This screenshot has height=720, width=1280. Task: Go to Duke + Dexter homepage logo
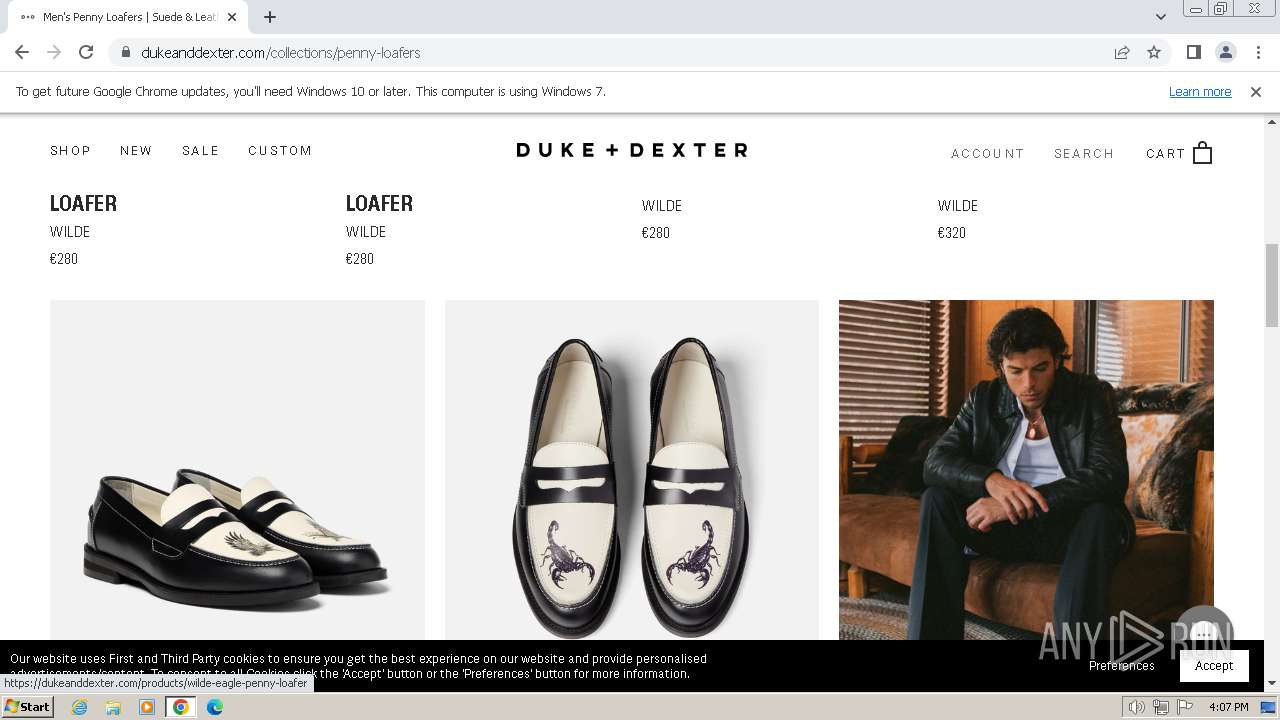632,150
